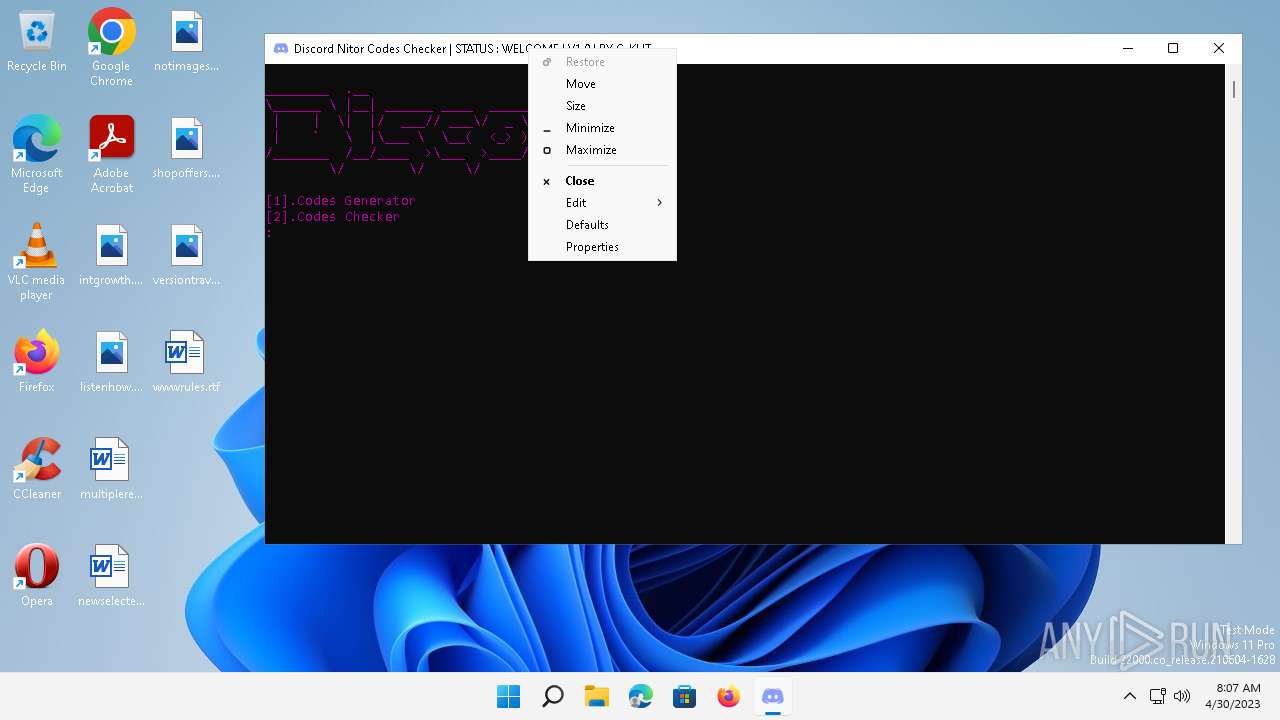Open Opera browser desktop shortcut
Viewport: 1280px width, 720px height.
[x=36, y=577]
